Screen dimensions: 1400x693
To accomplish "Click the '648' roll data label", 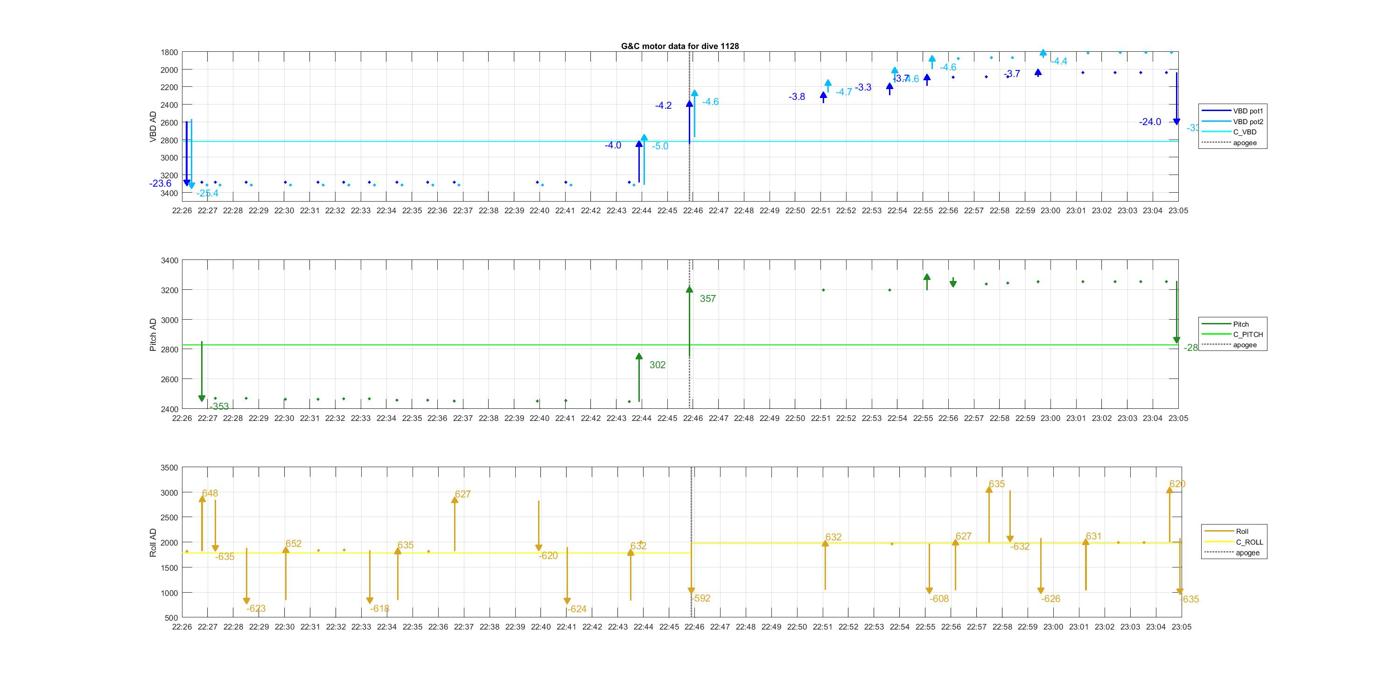I will coord(209,494).
